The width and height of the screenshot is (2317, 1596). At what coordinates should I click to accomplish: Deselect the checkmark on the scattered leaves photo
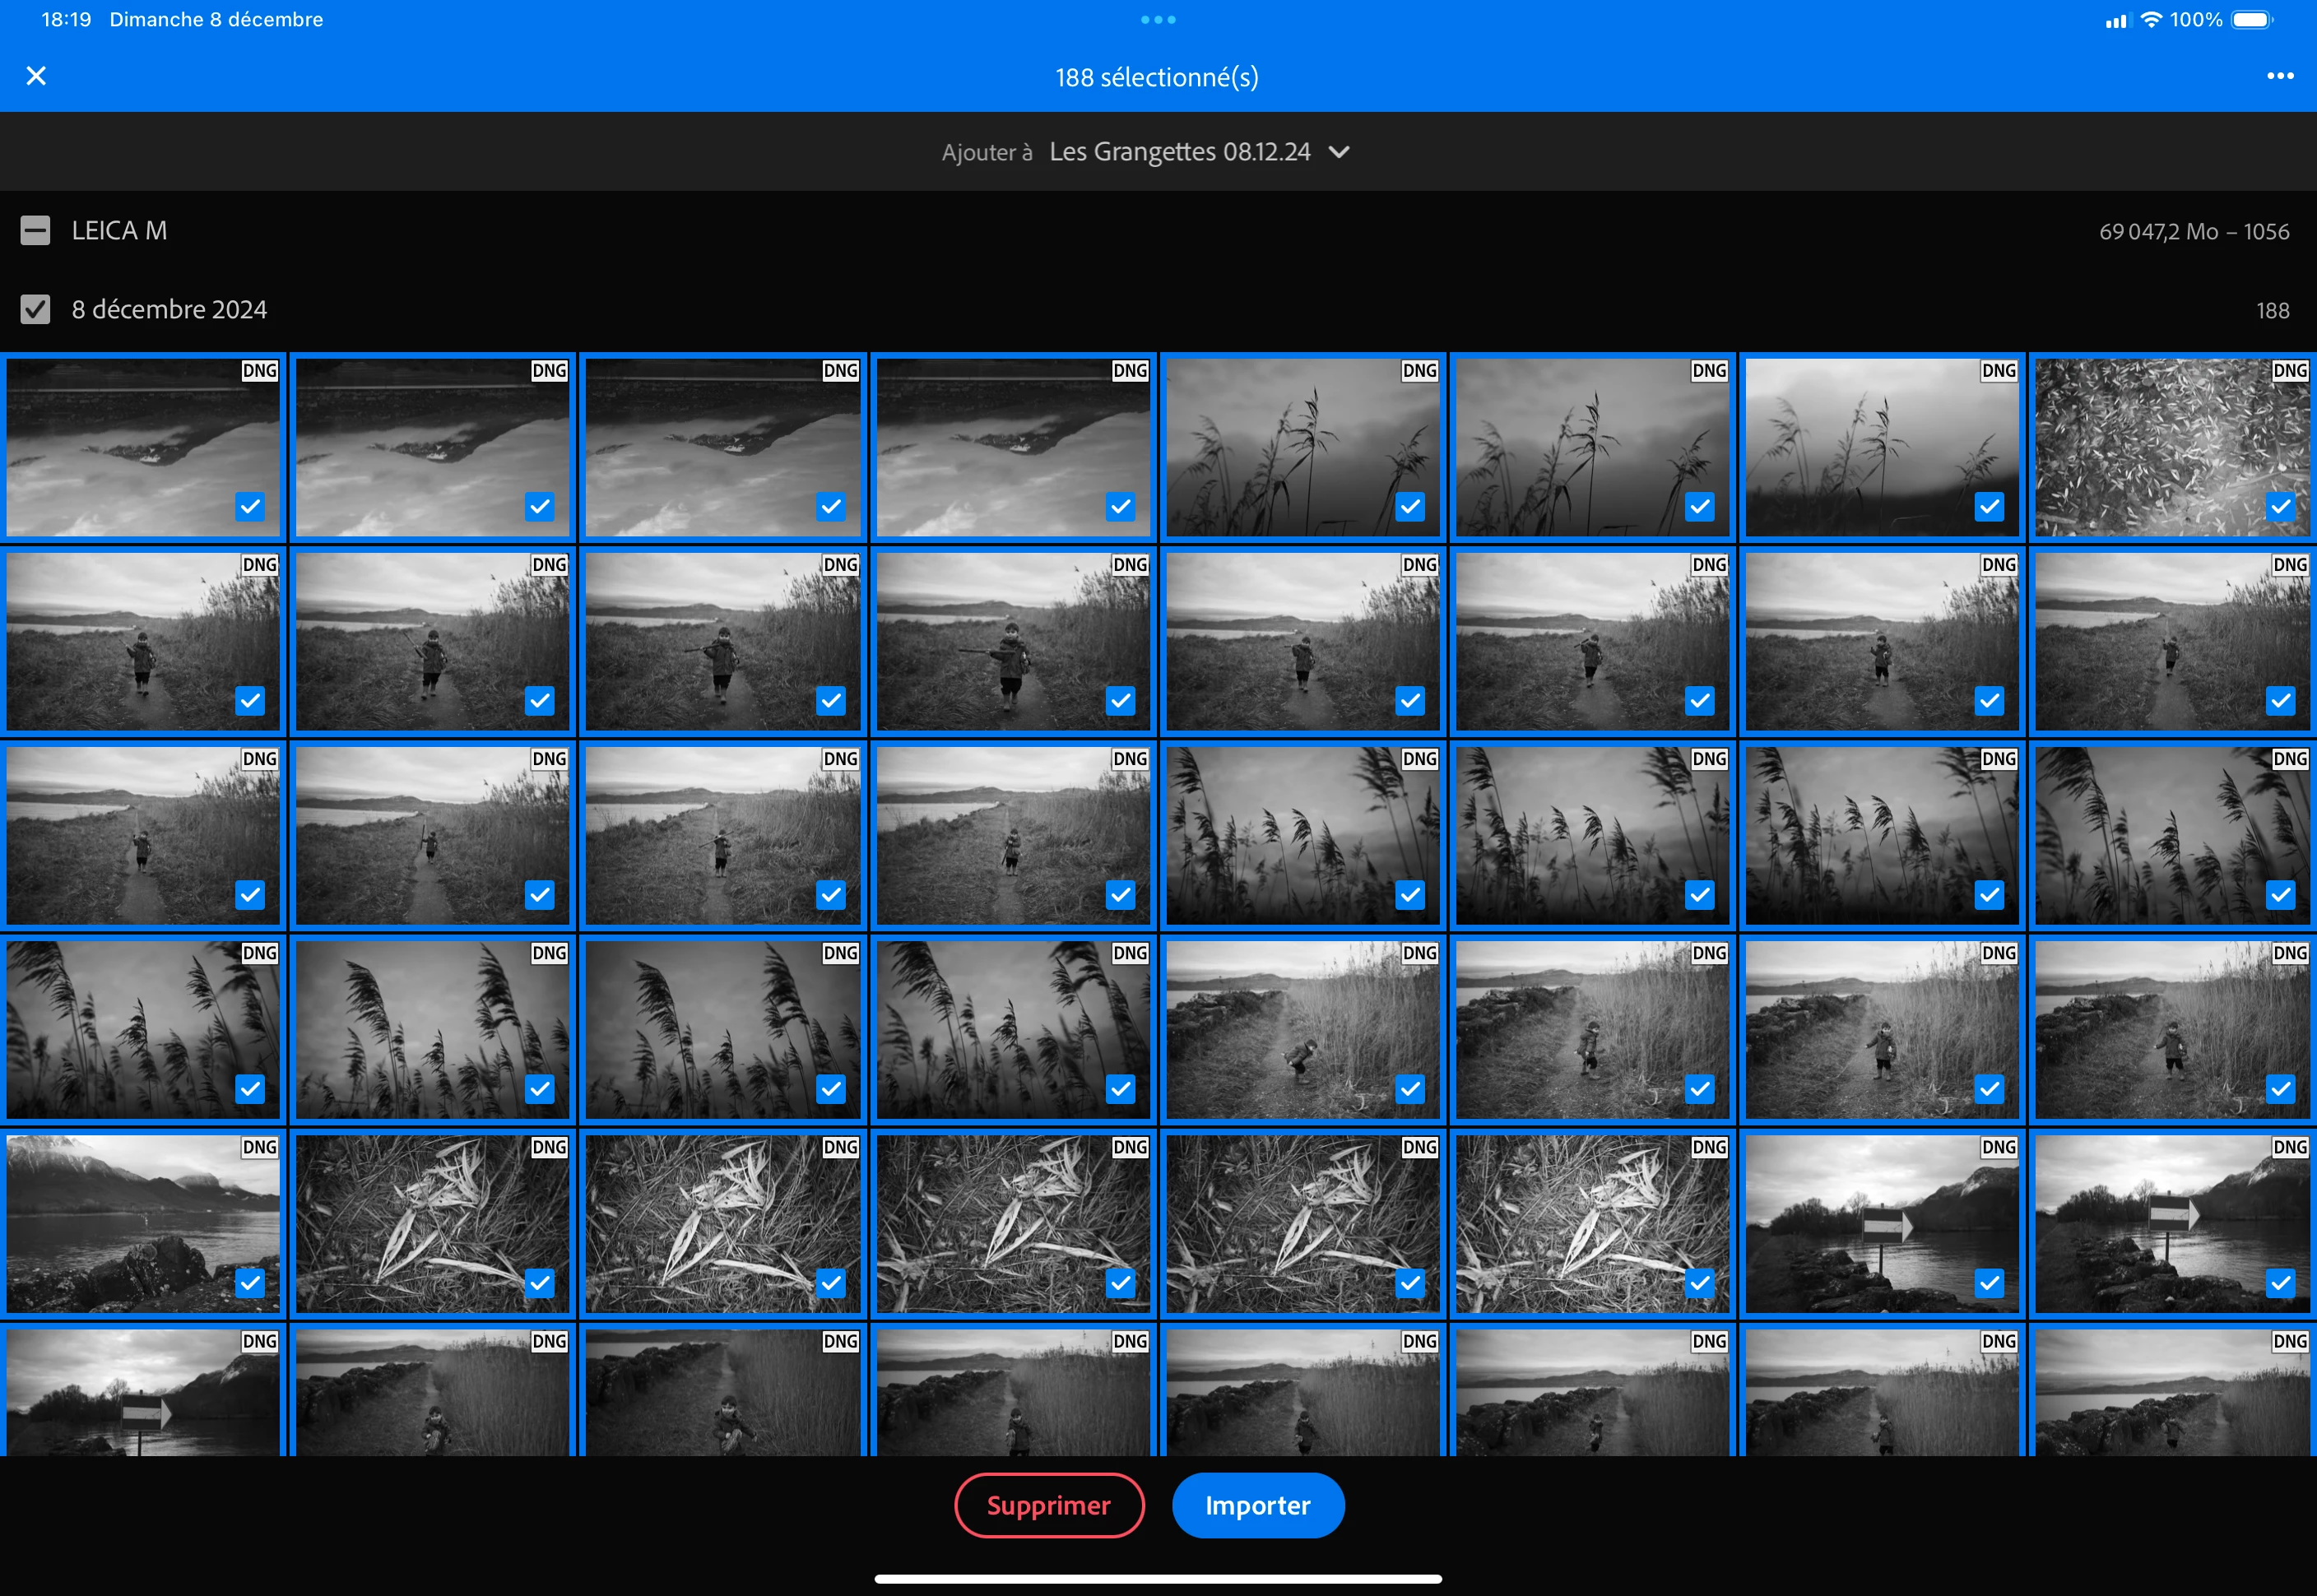point(2279,507)
